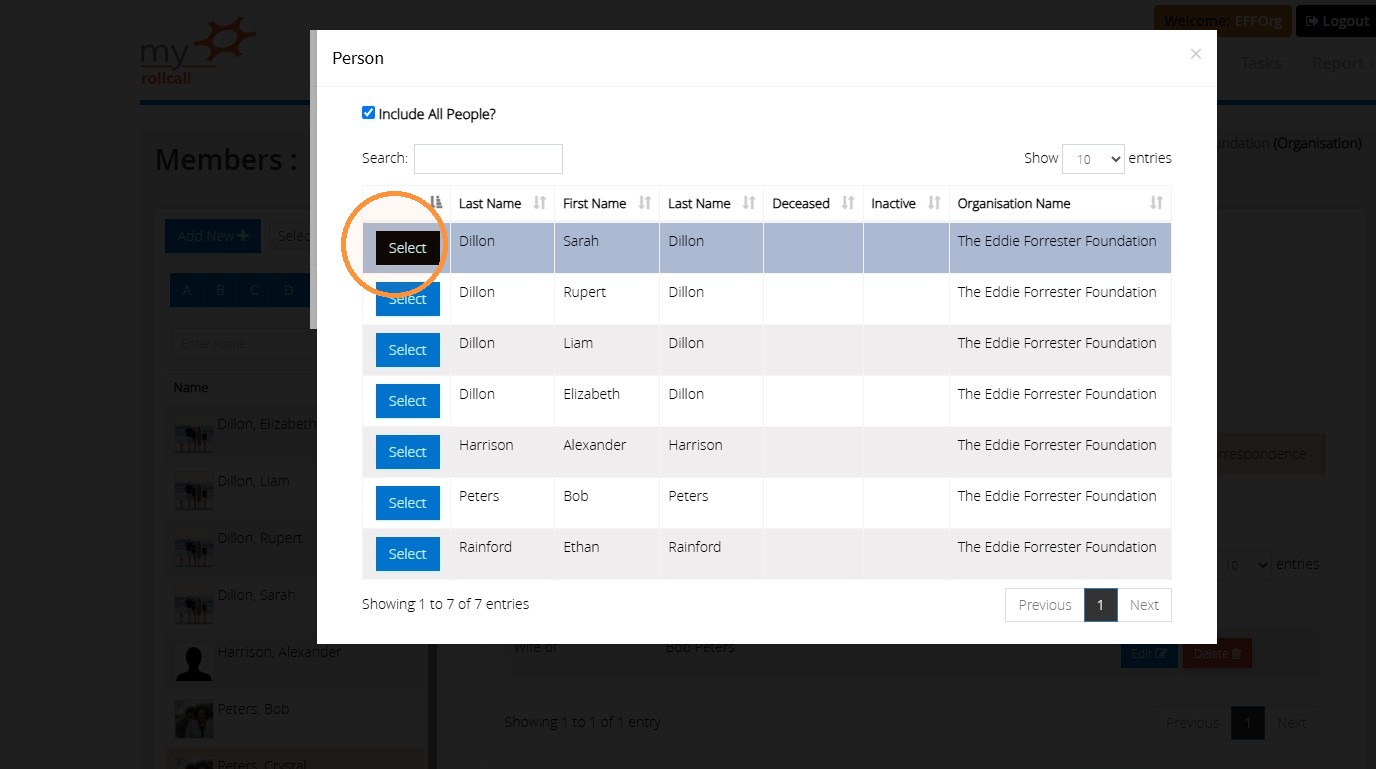Viewport: 1376px width, 769px height.
Task: Click First Name cell 'Ethan'
Action: pyautogui.click(x=581, y=547)
